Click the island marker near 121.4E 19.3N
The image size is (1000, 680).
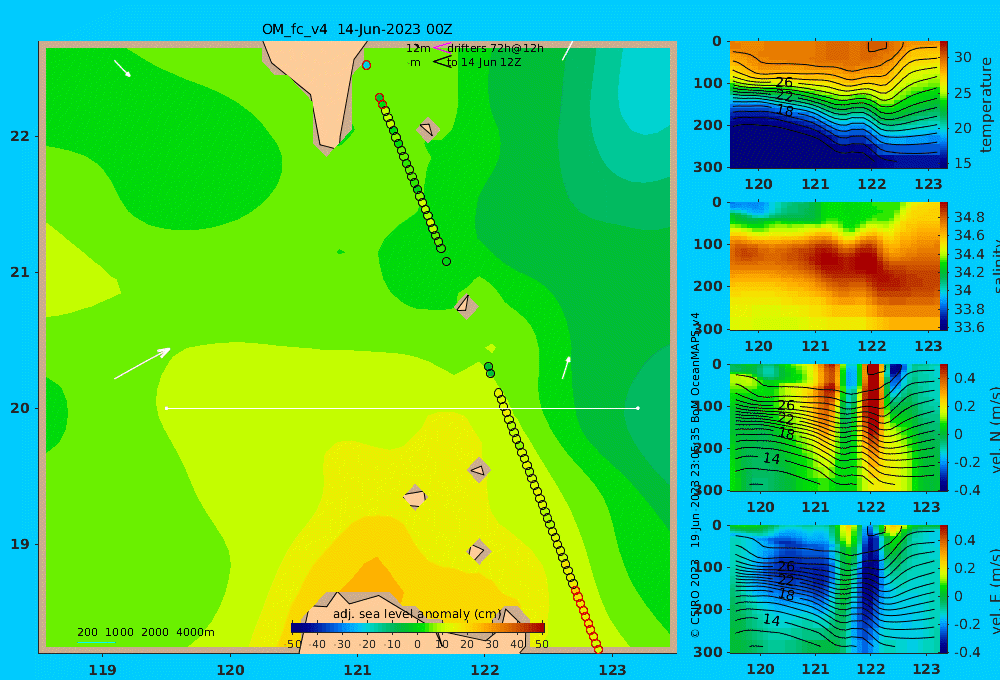pyautogui.click(x=415, y=497)
